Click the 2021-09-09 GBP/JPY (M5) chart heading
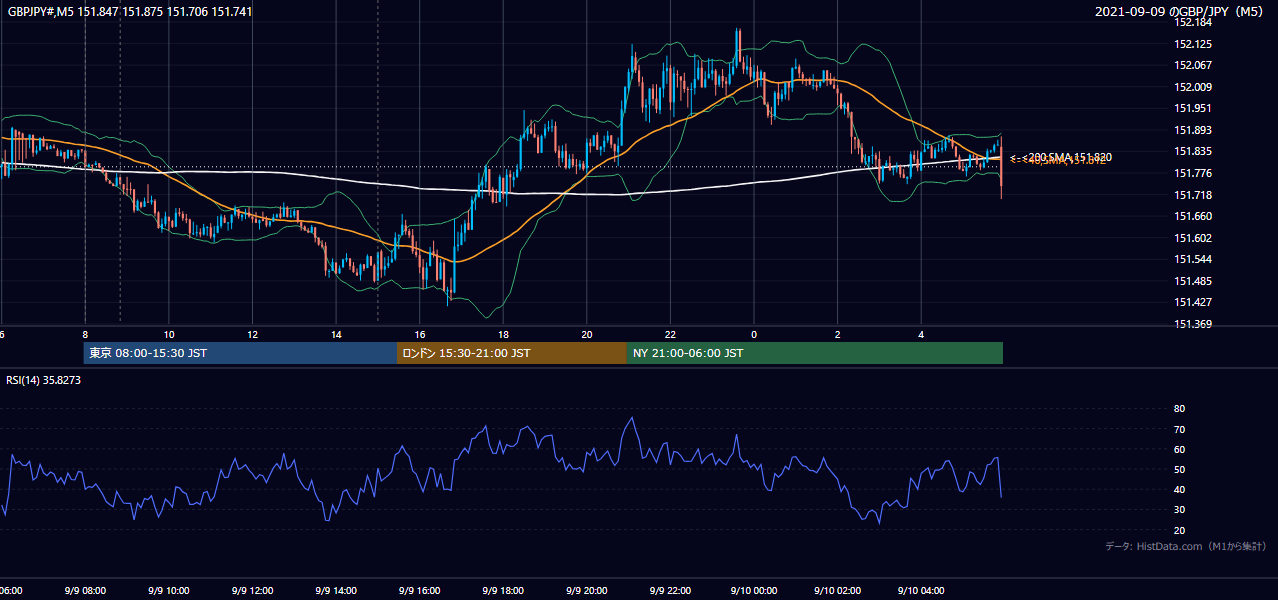The image size is (1278, 600). (1180, 11)
